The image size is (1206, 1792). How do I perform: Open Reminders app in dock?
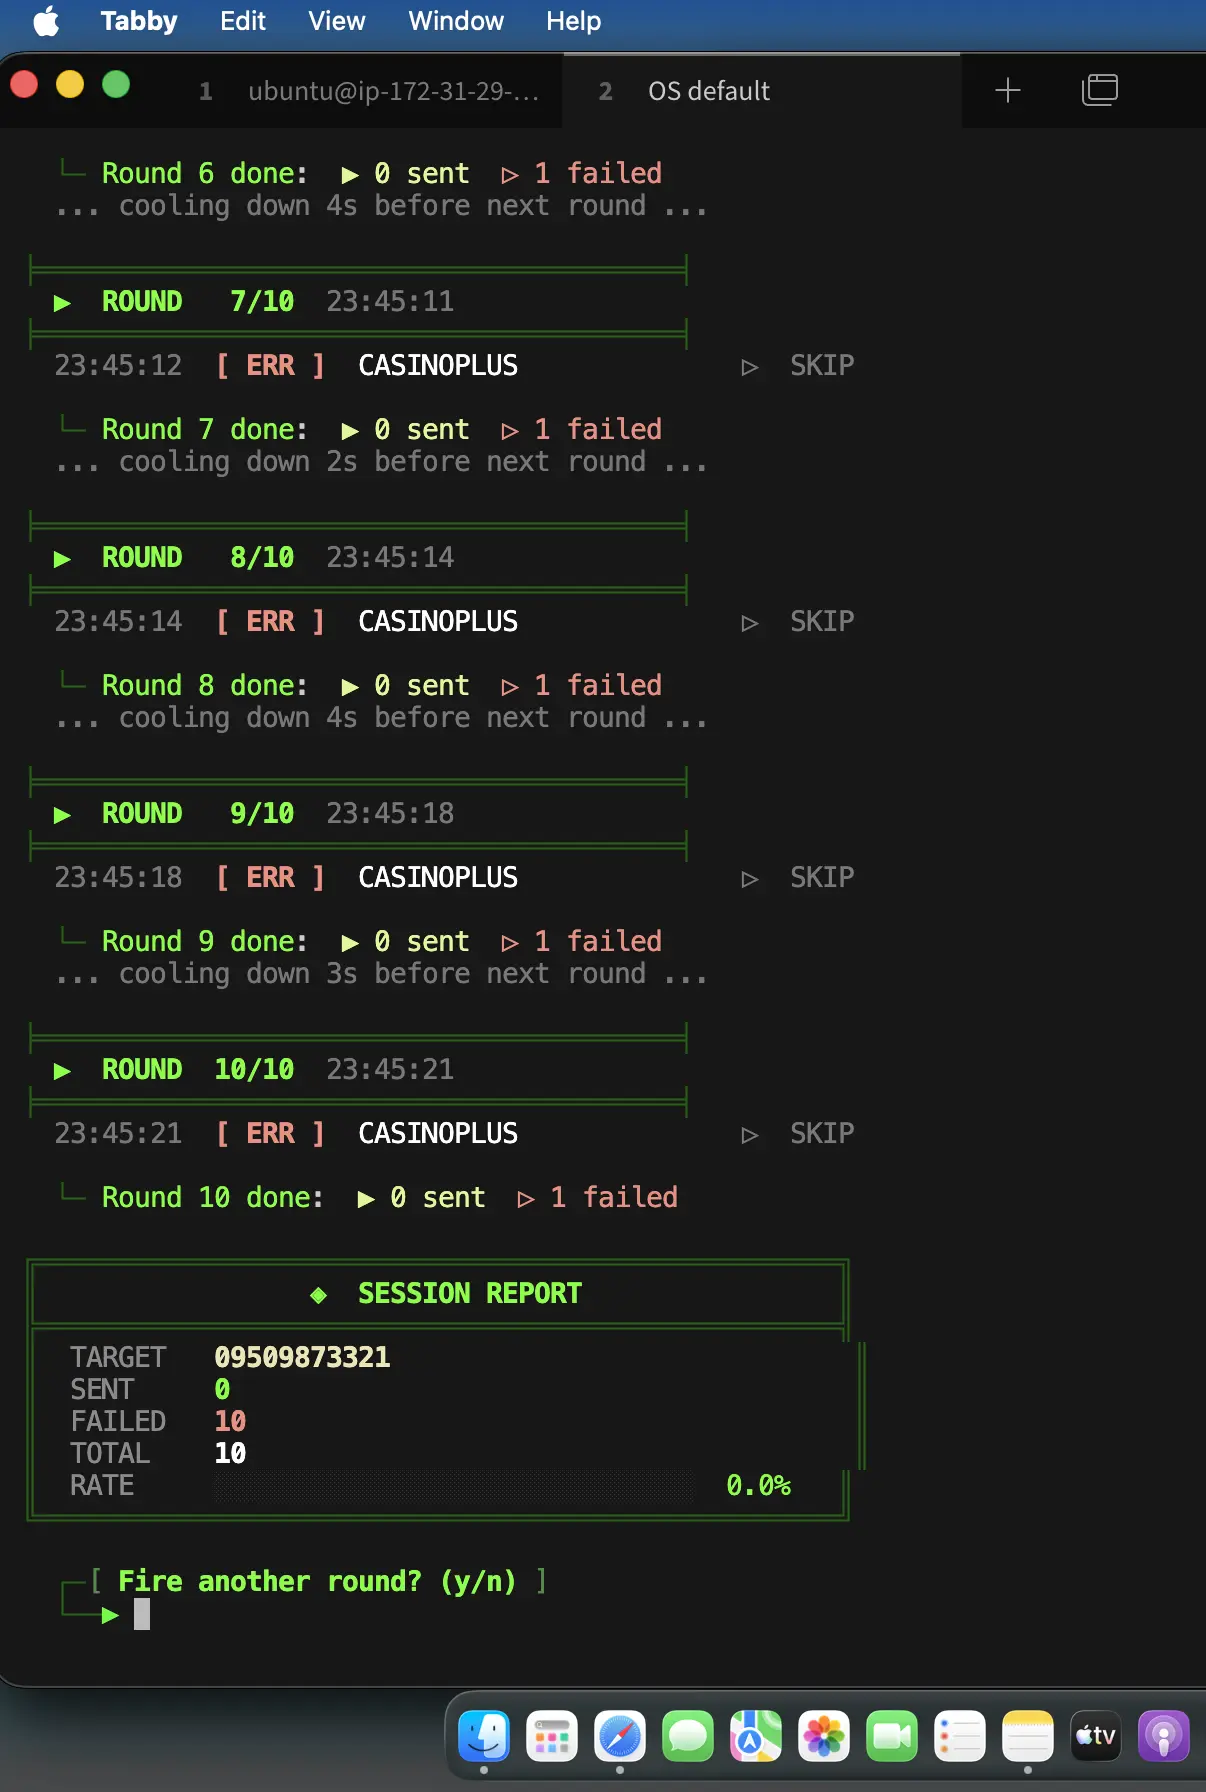click(x=960, y=1736)
